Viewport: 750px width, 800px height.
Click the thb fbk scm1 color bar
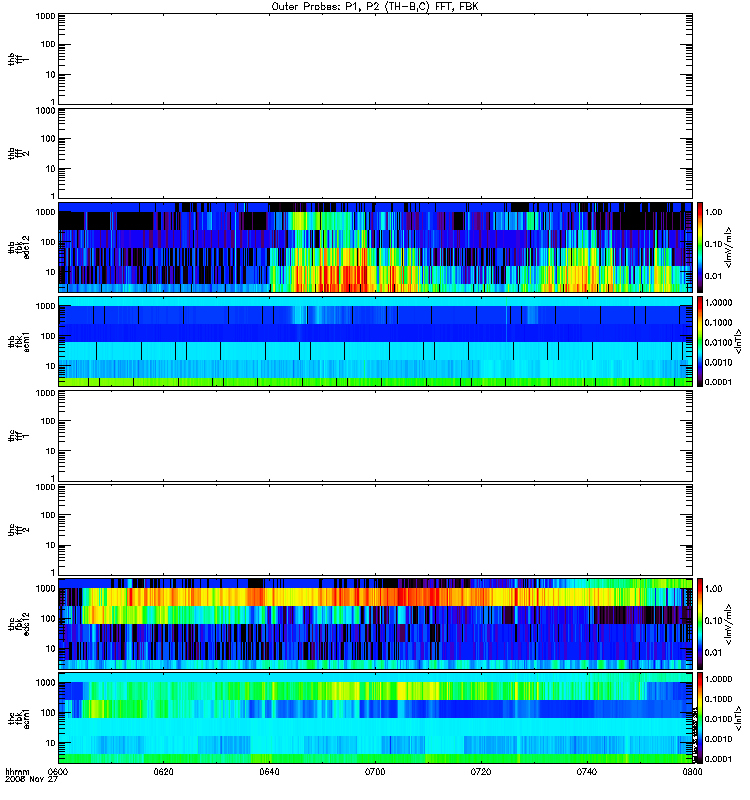[x=700, y=341]
